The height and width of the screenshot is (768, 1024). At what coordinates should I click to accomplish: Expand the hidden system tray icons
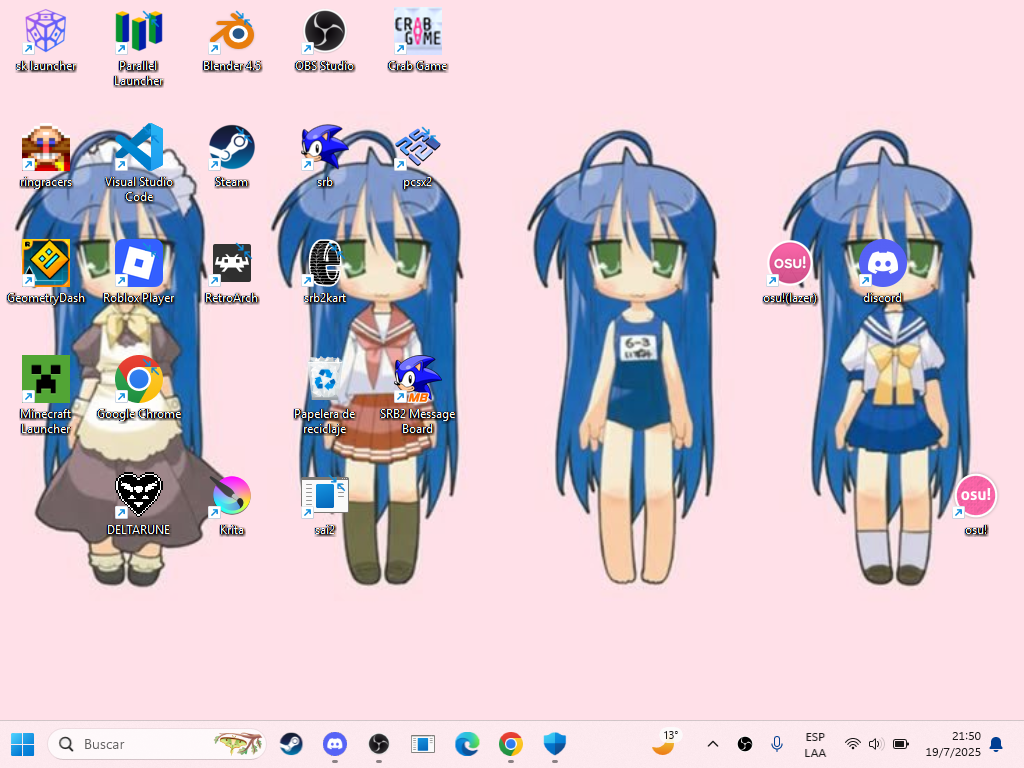[x=713, y=744]
